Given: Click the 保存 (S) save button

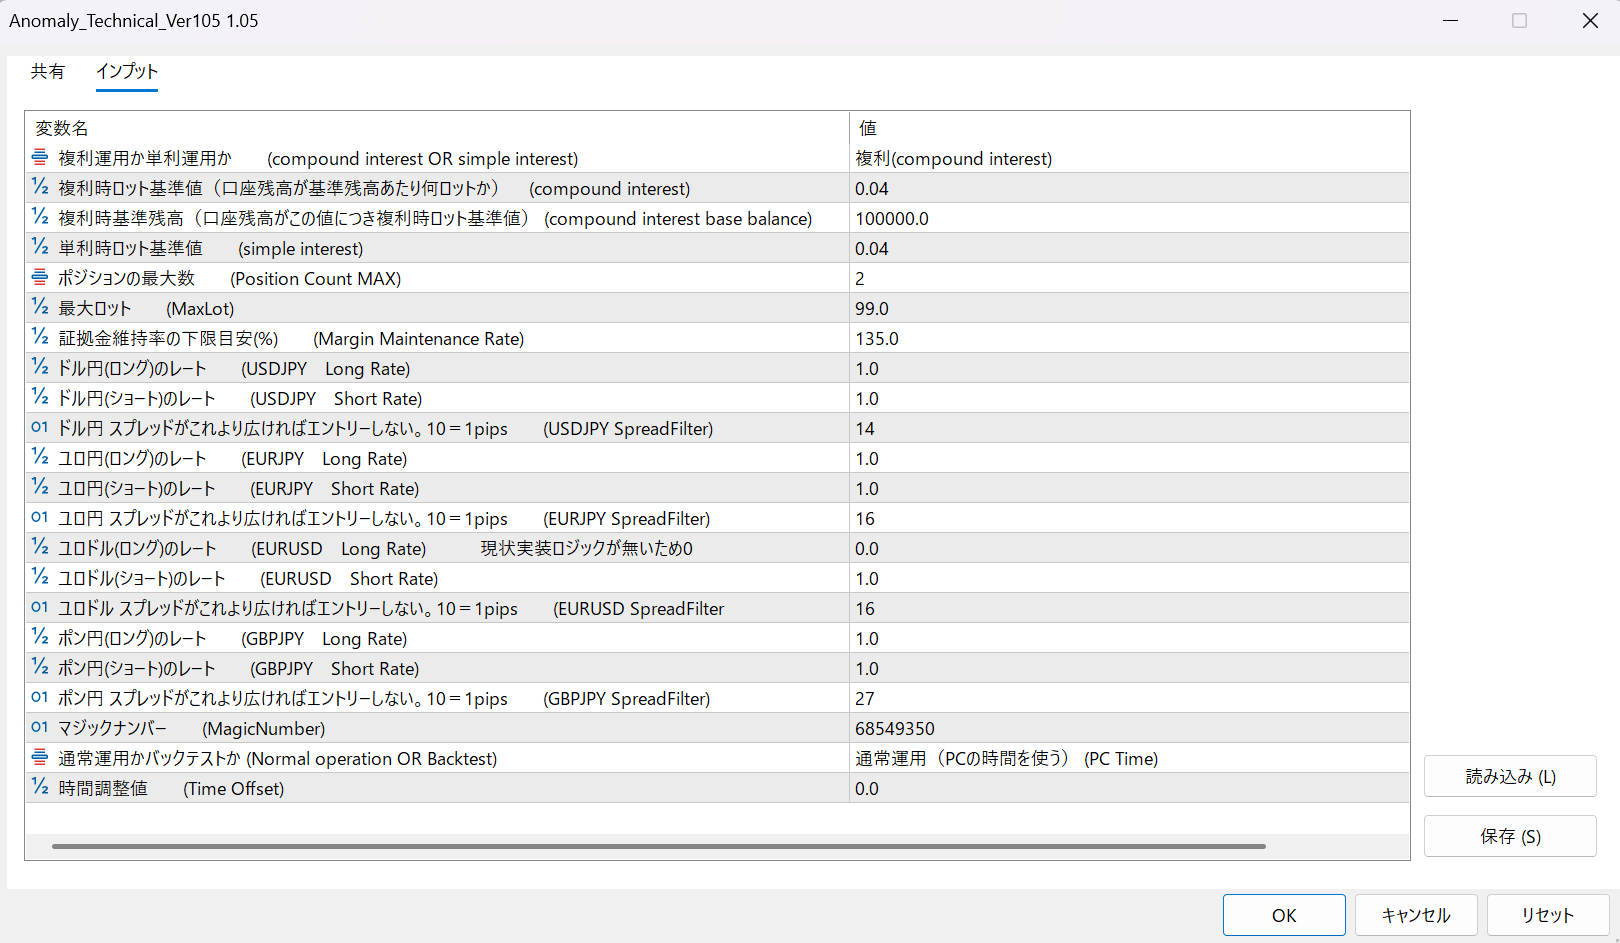Looking at the screenshot, I should pos(1510,837).
